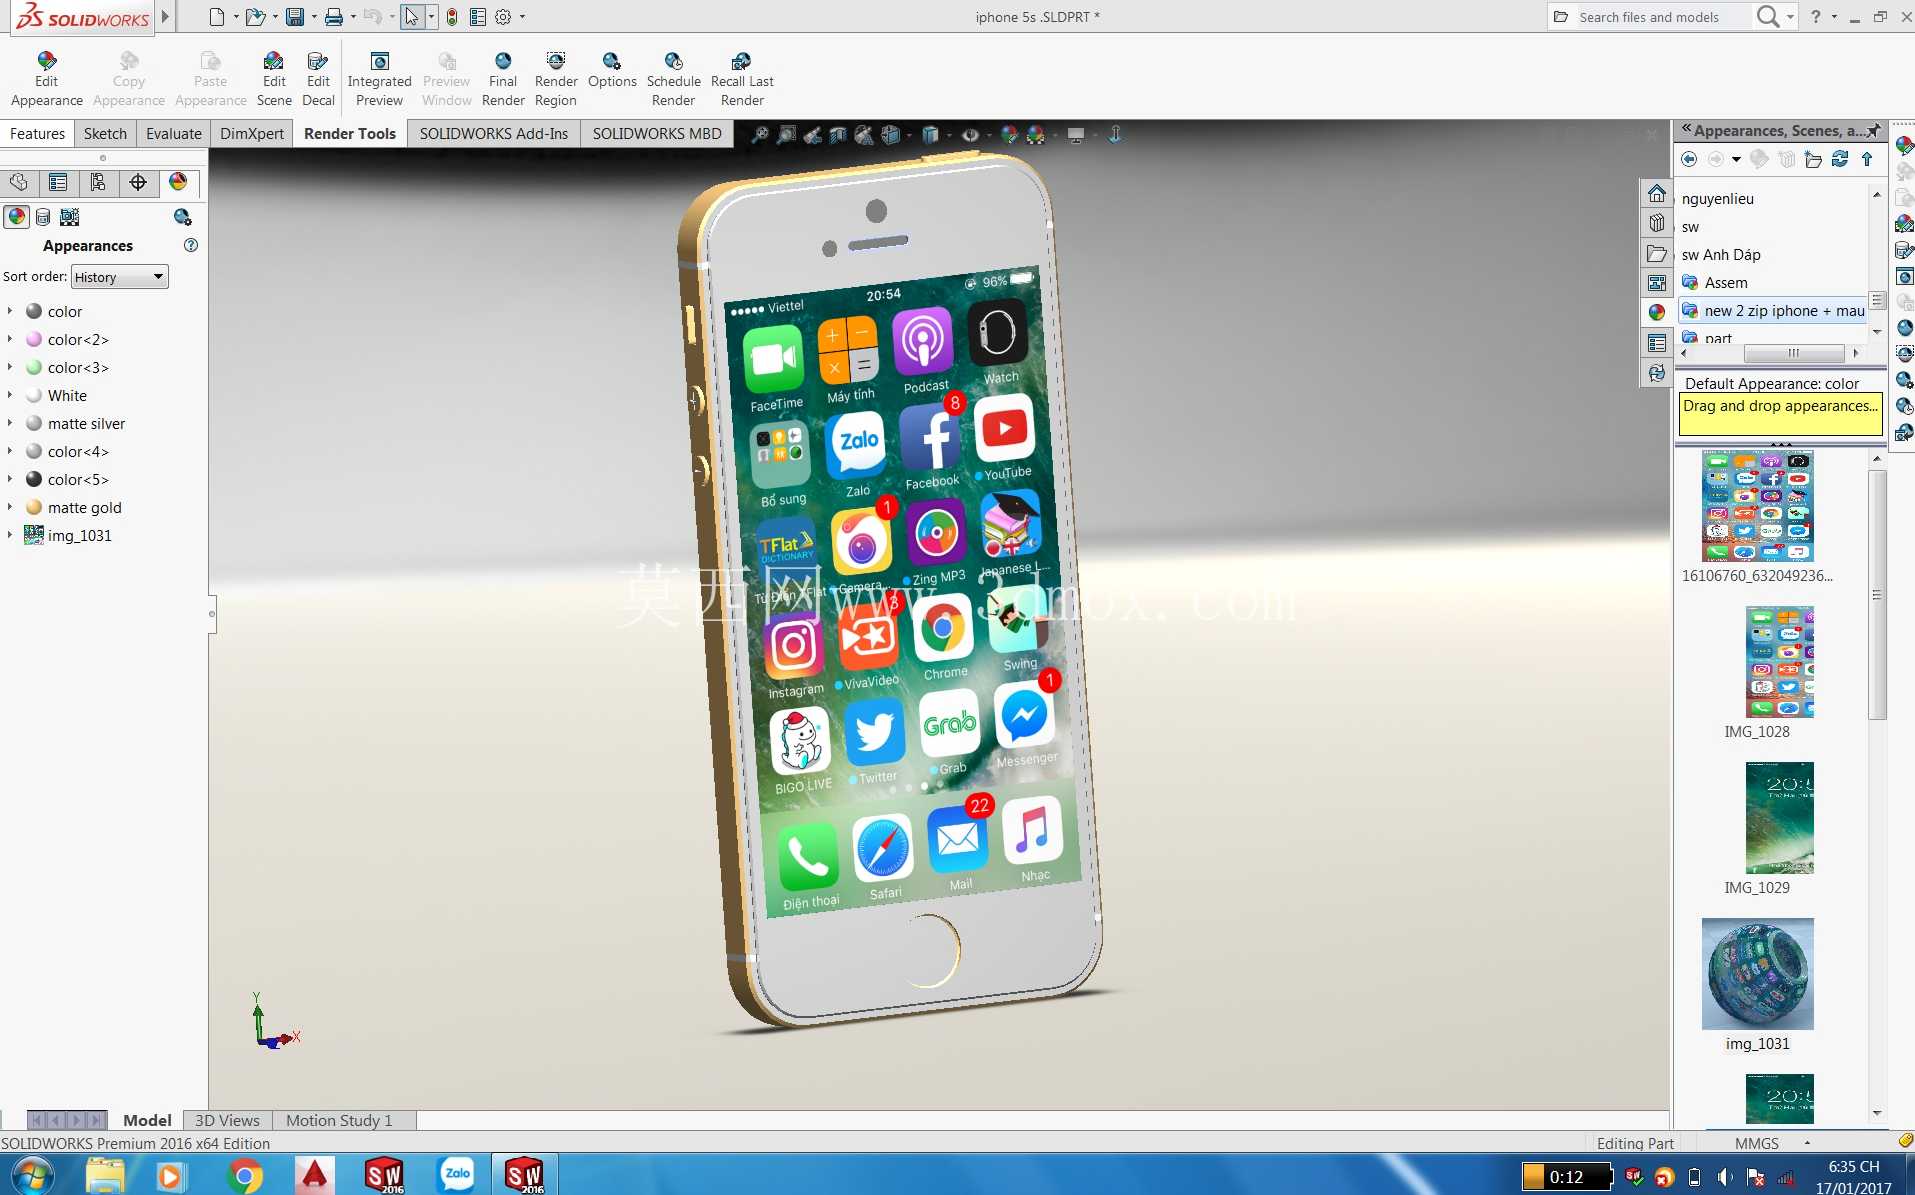Viewport: 1915px width, 1195px height.
Task: Click the Rebuild traffic light icon
Action: tap(452, 17)
